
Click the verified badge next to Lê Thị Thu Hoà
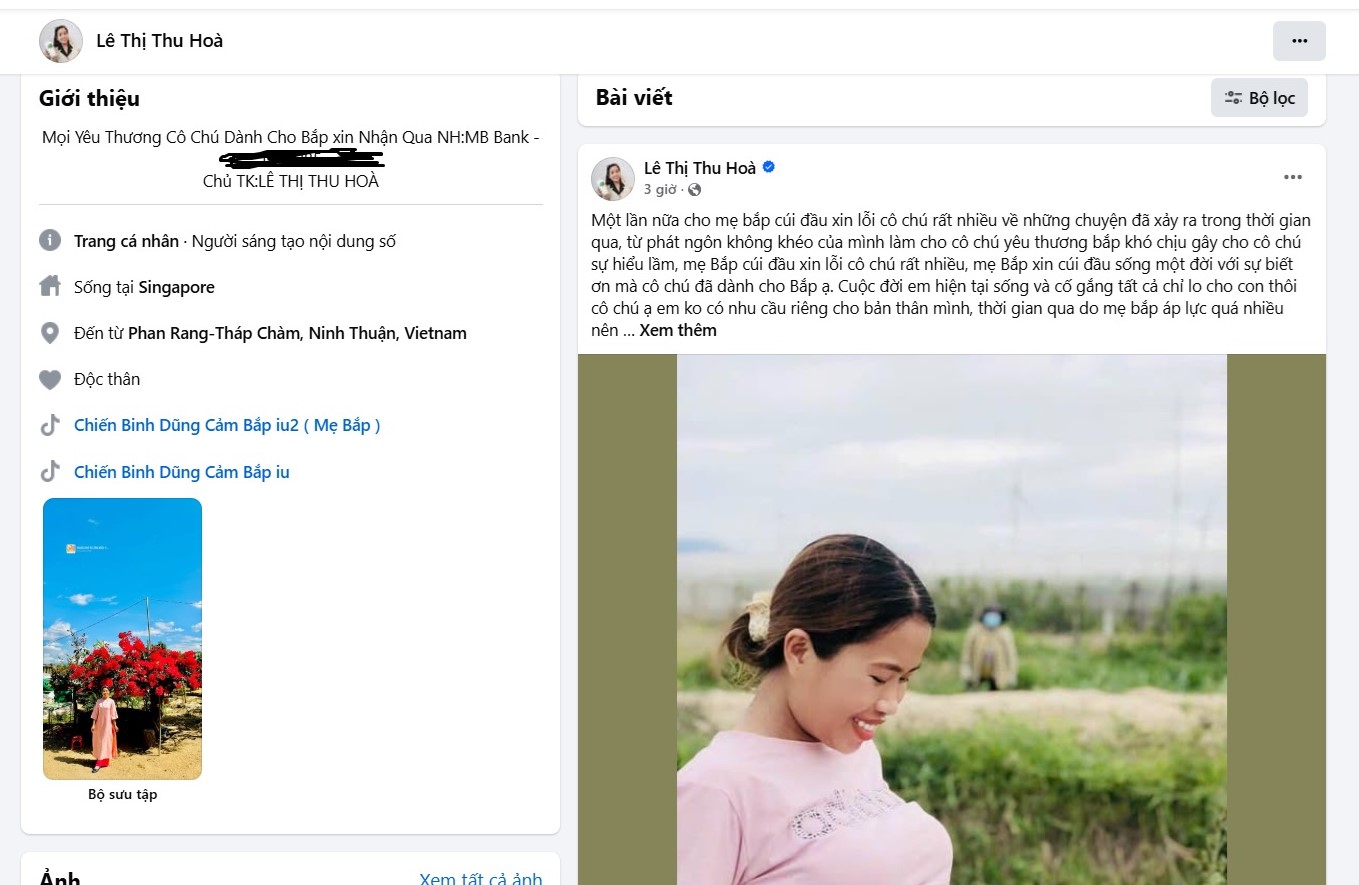[x=767, y=167]
